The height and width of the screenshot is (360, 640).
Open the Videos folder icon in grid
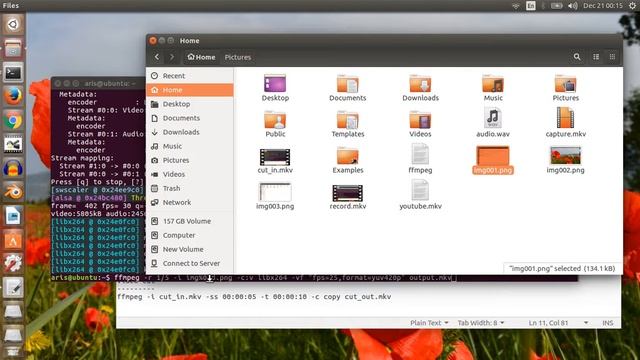(420, 120)
